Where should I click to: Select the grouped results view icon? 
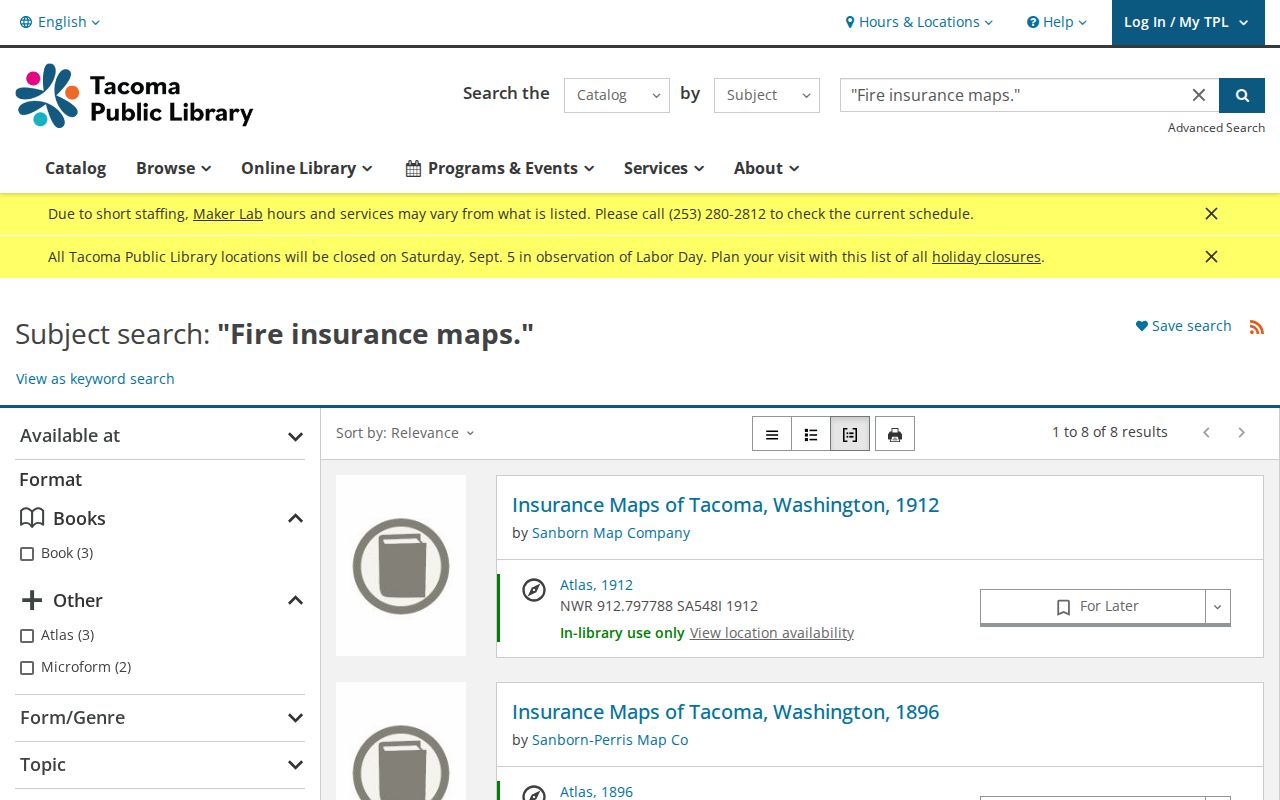tap(850, 434)
